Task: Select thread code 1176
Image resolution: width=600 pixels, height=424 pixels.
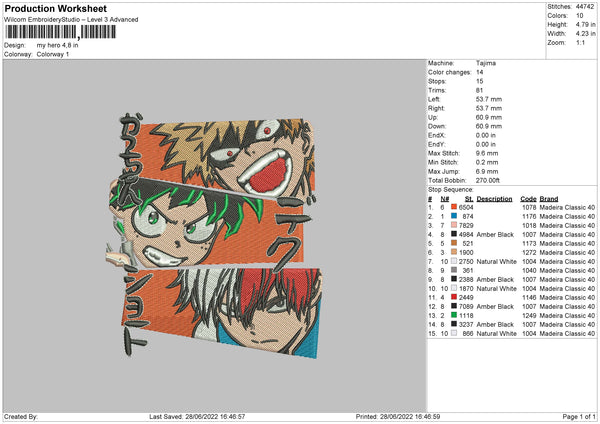Action: pos(529,217)
